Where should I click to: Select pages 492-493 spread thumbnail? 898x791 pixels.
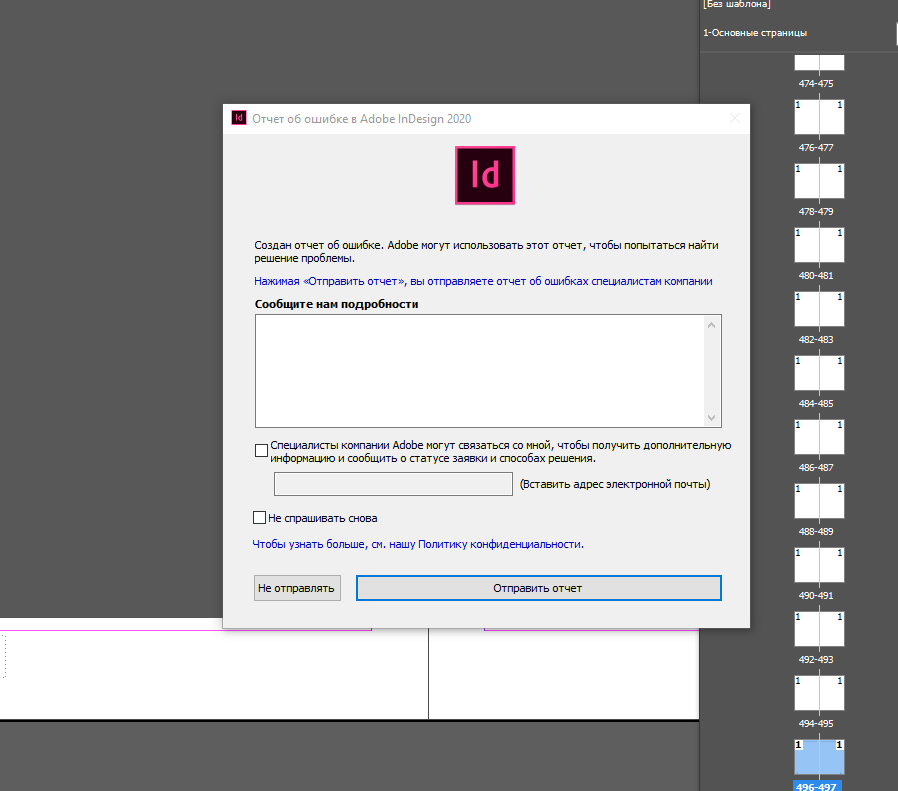coord(819,630)
